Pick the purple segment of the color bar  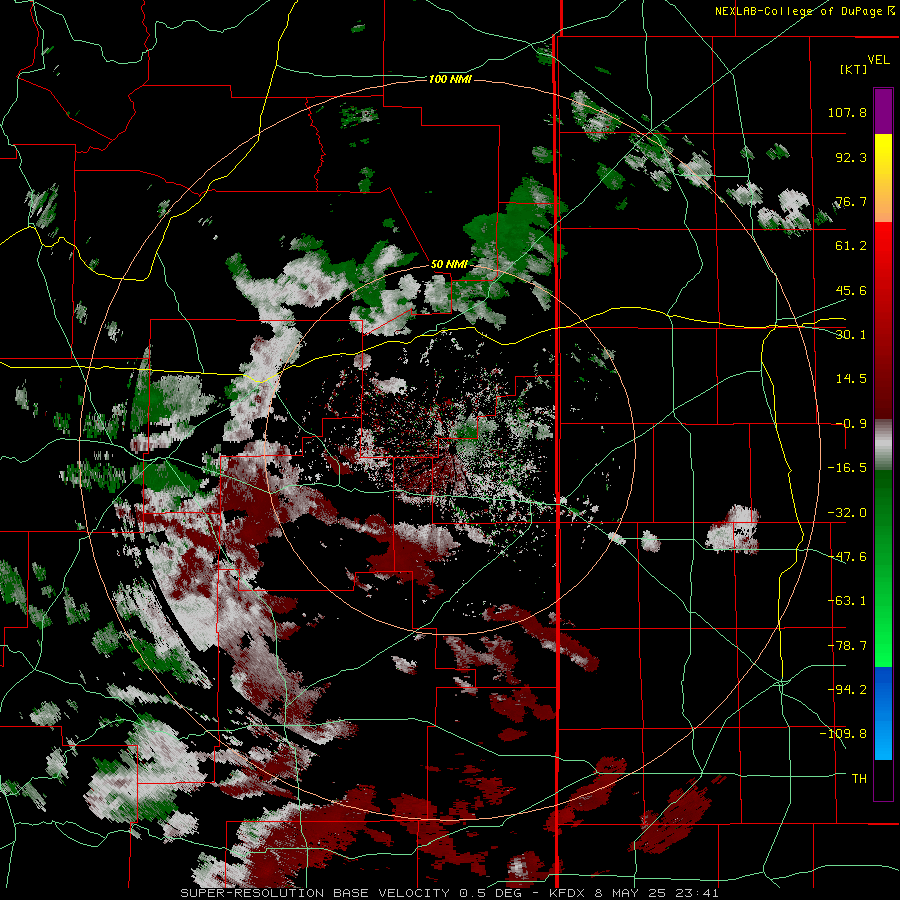[883, 111]
